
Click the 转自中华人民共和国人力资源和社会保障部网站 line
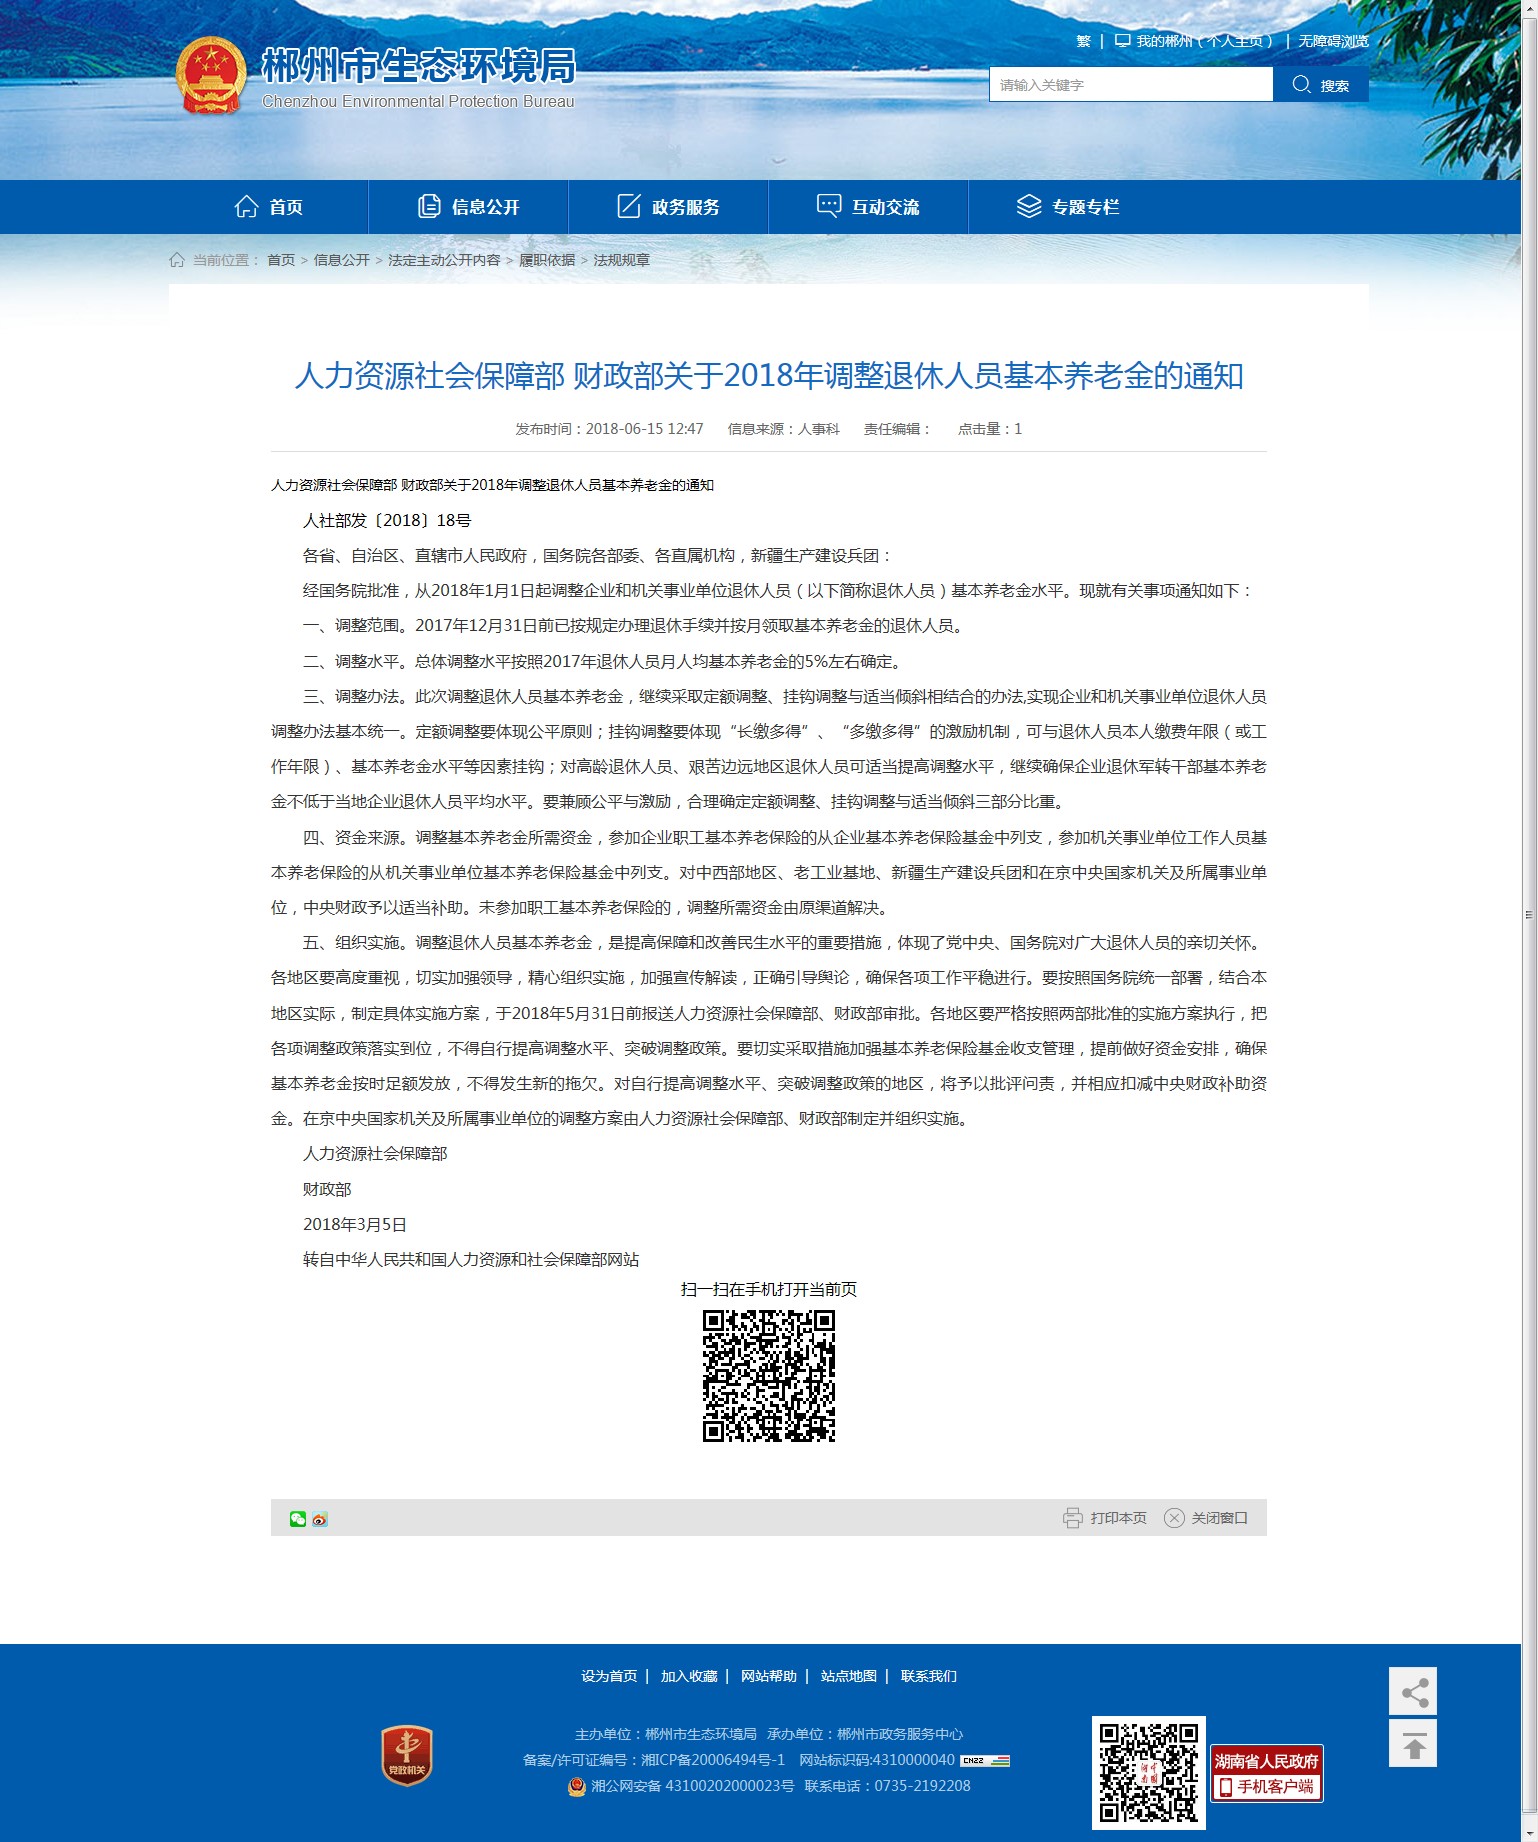coord(471,1260)
